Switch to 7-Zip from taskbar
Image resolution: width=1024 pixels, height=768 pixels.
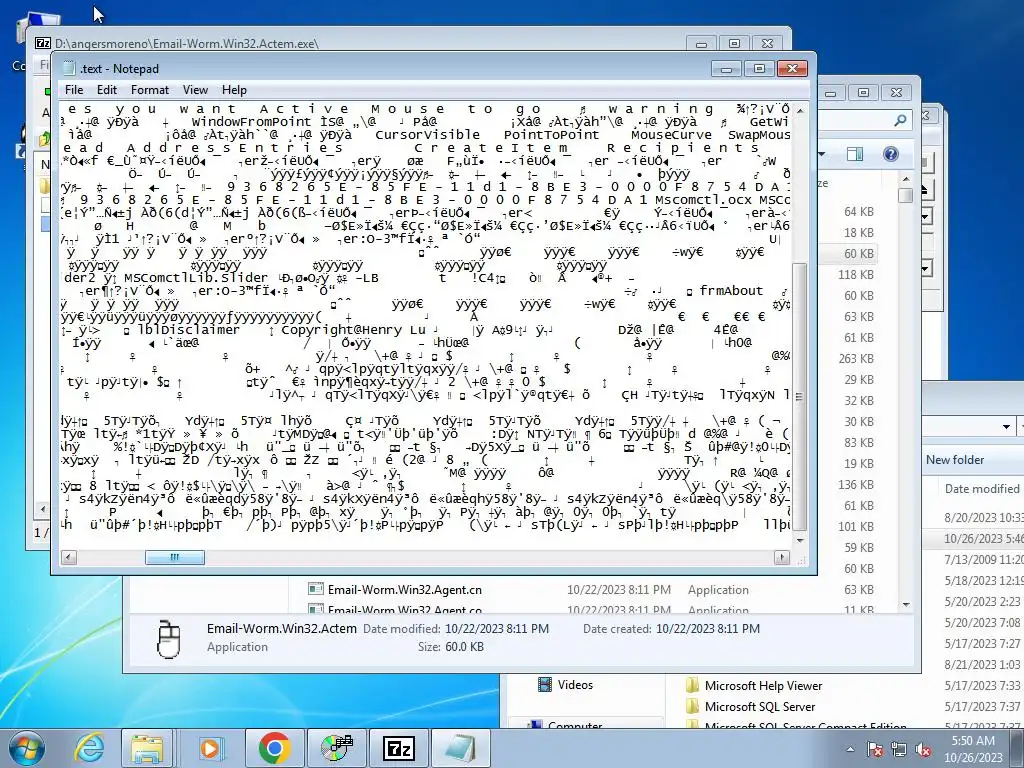click(x=398, y=748)
